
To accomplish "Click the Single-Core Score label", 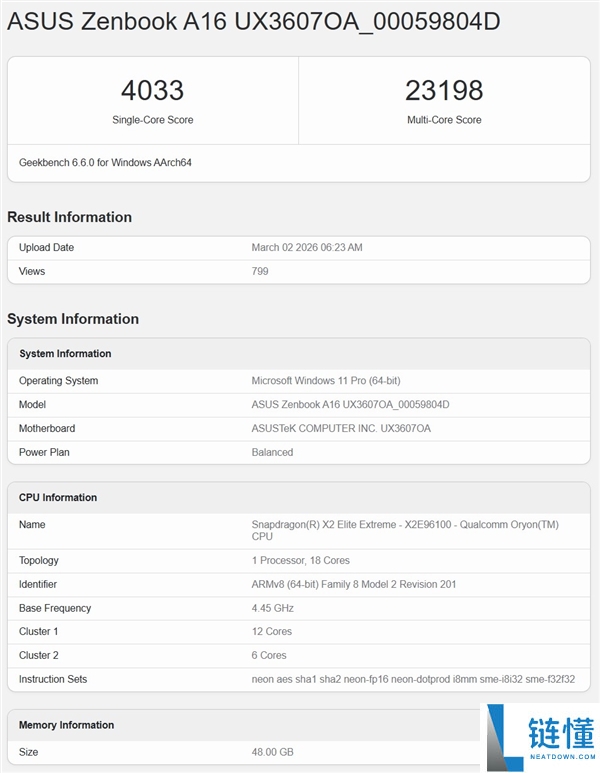I will [x=152, y=120].
